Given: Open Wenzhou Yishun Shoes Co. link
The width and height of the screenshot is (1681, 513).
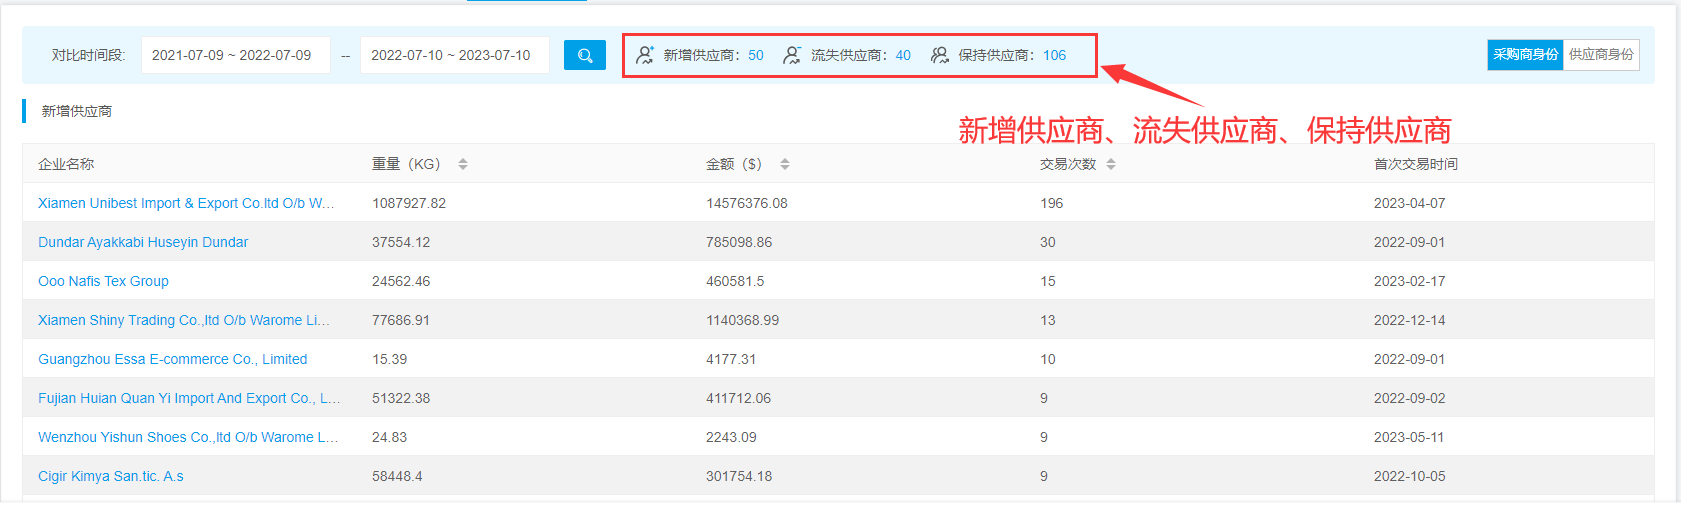Looking at the screenshot, I should point(188,437).
